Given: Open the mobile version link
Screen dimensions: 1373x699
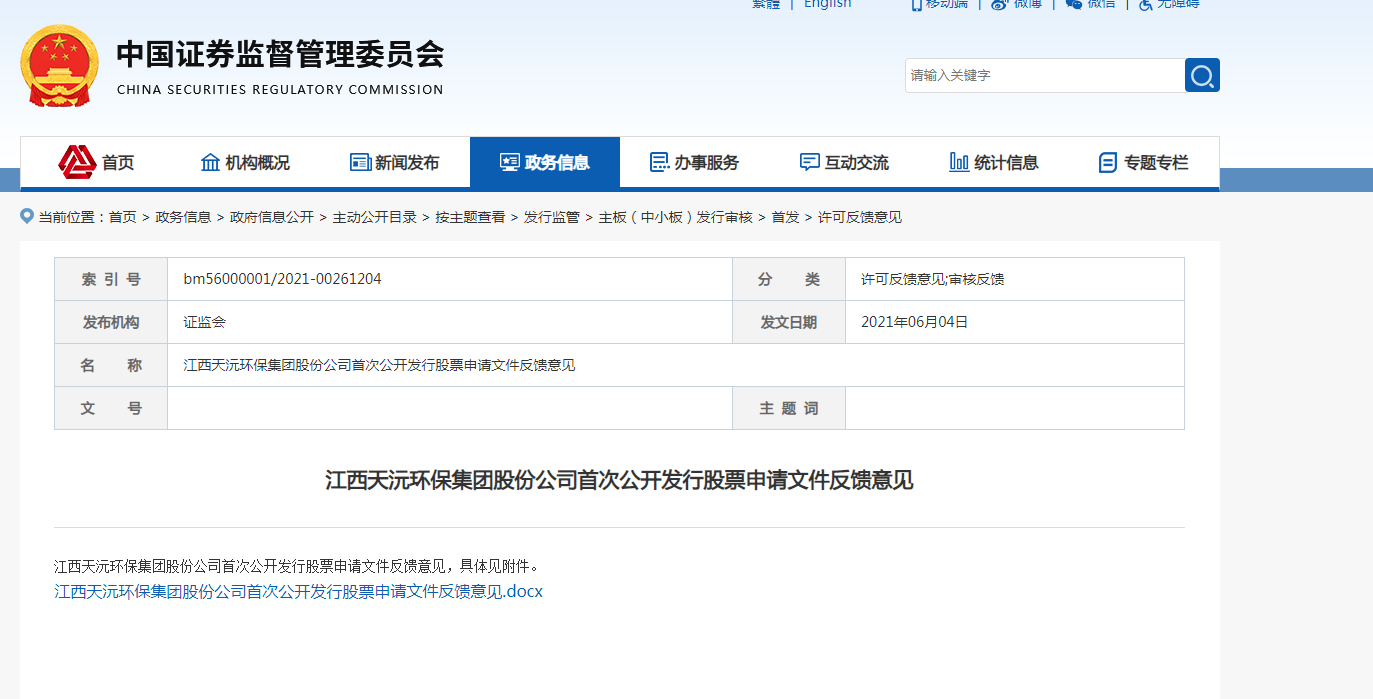Looking at the screenshot, I should [939, 4].
